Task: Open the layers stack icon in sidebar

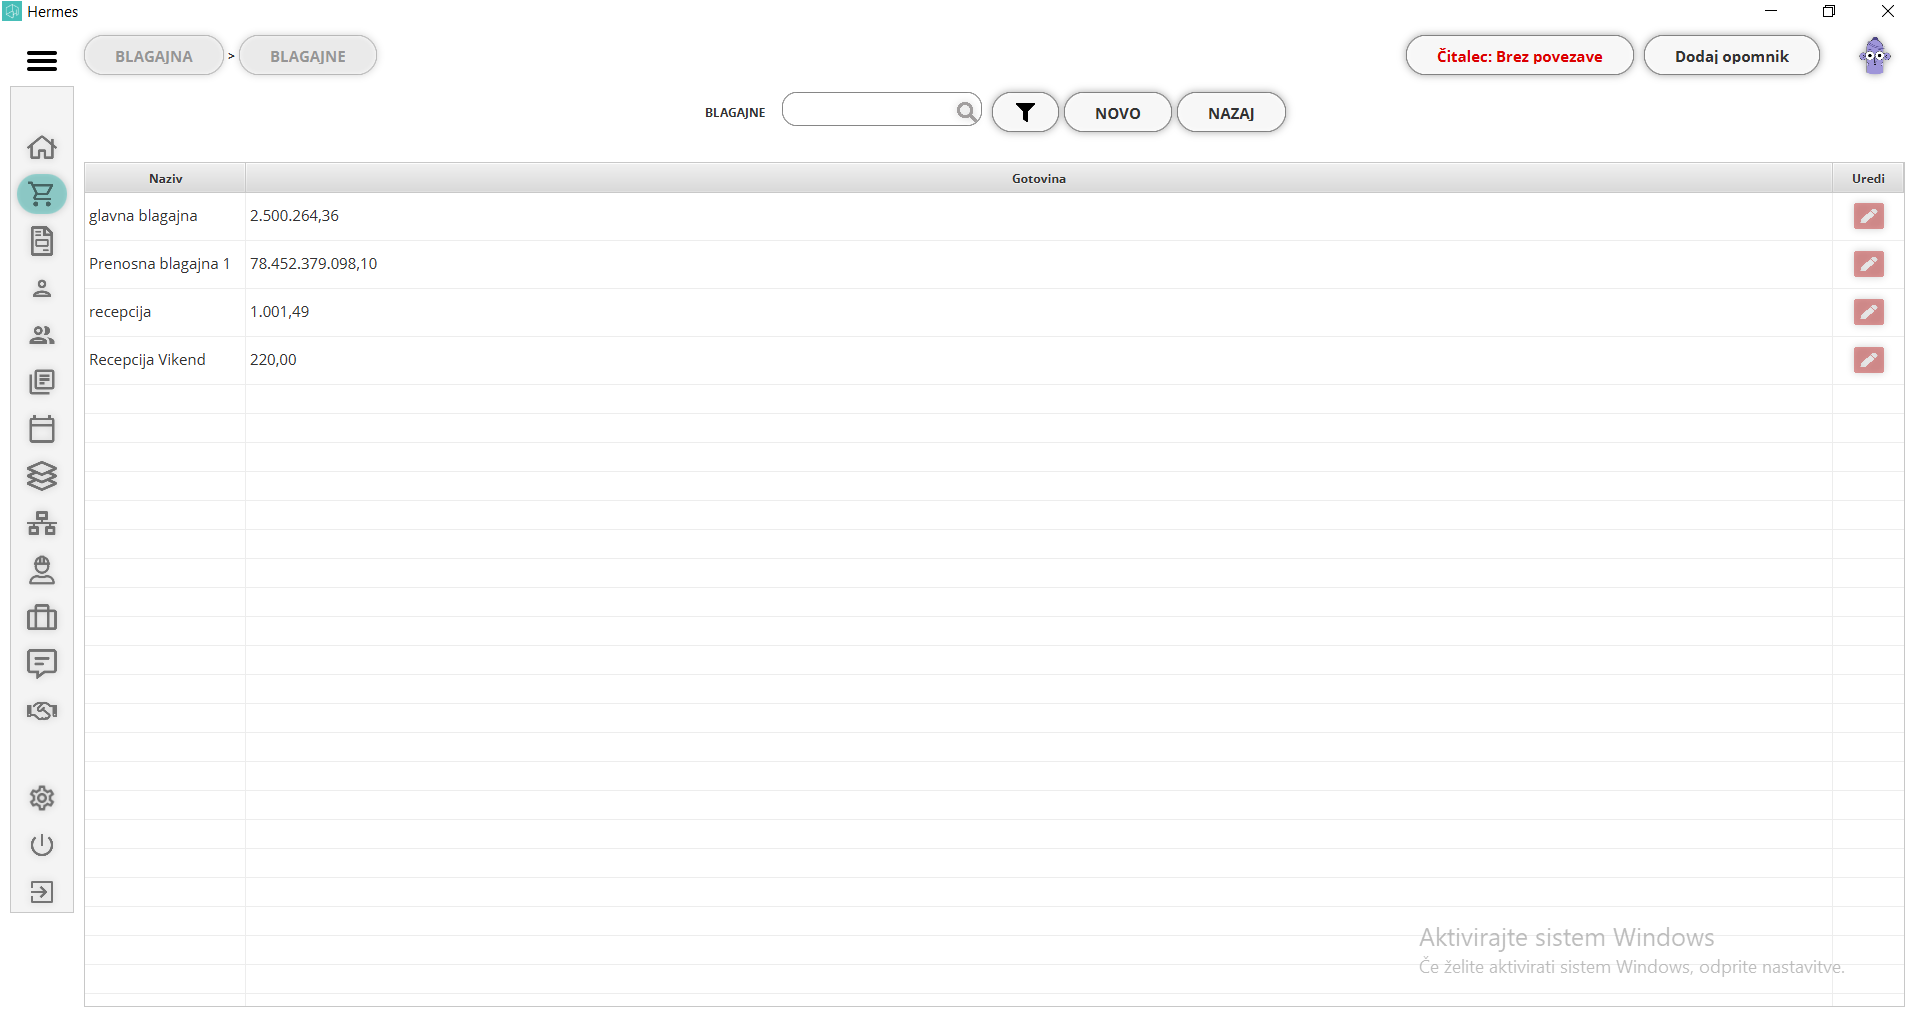Action: pyautogui.click(x=42, y=476)
